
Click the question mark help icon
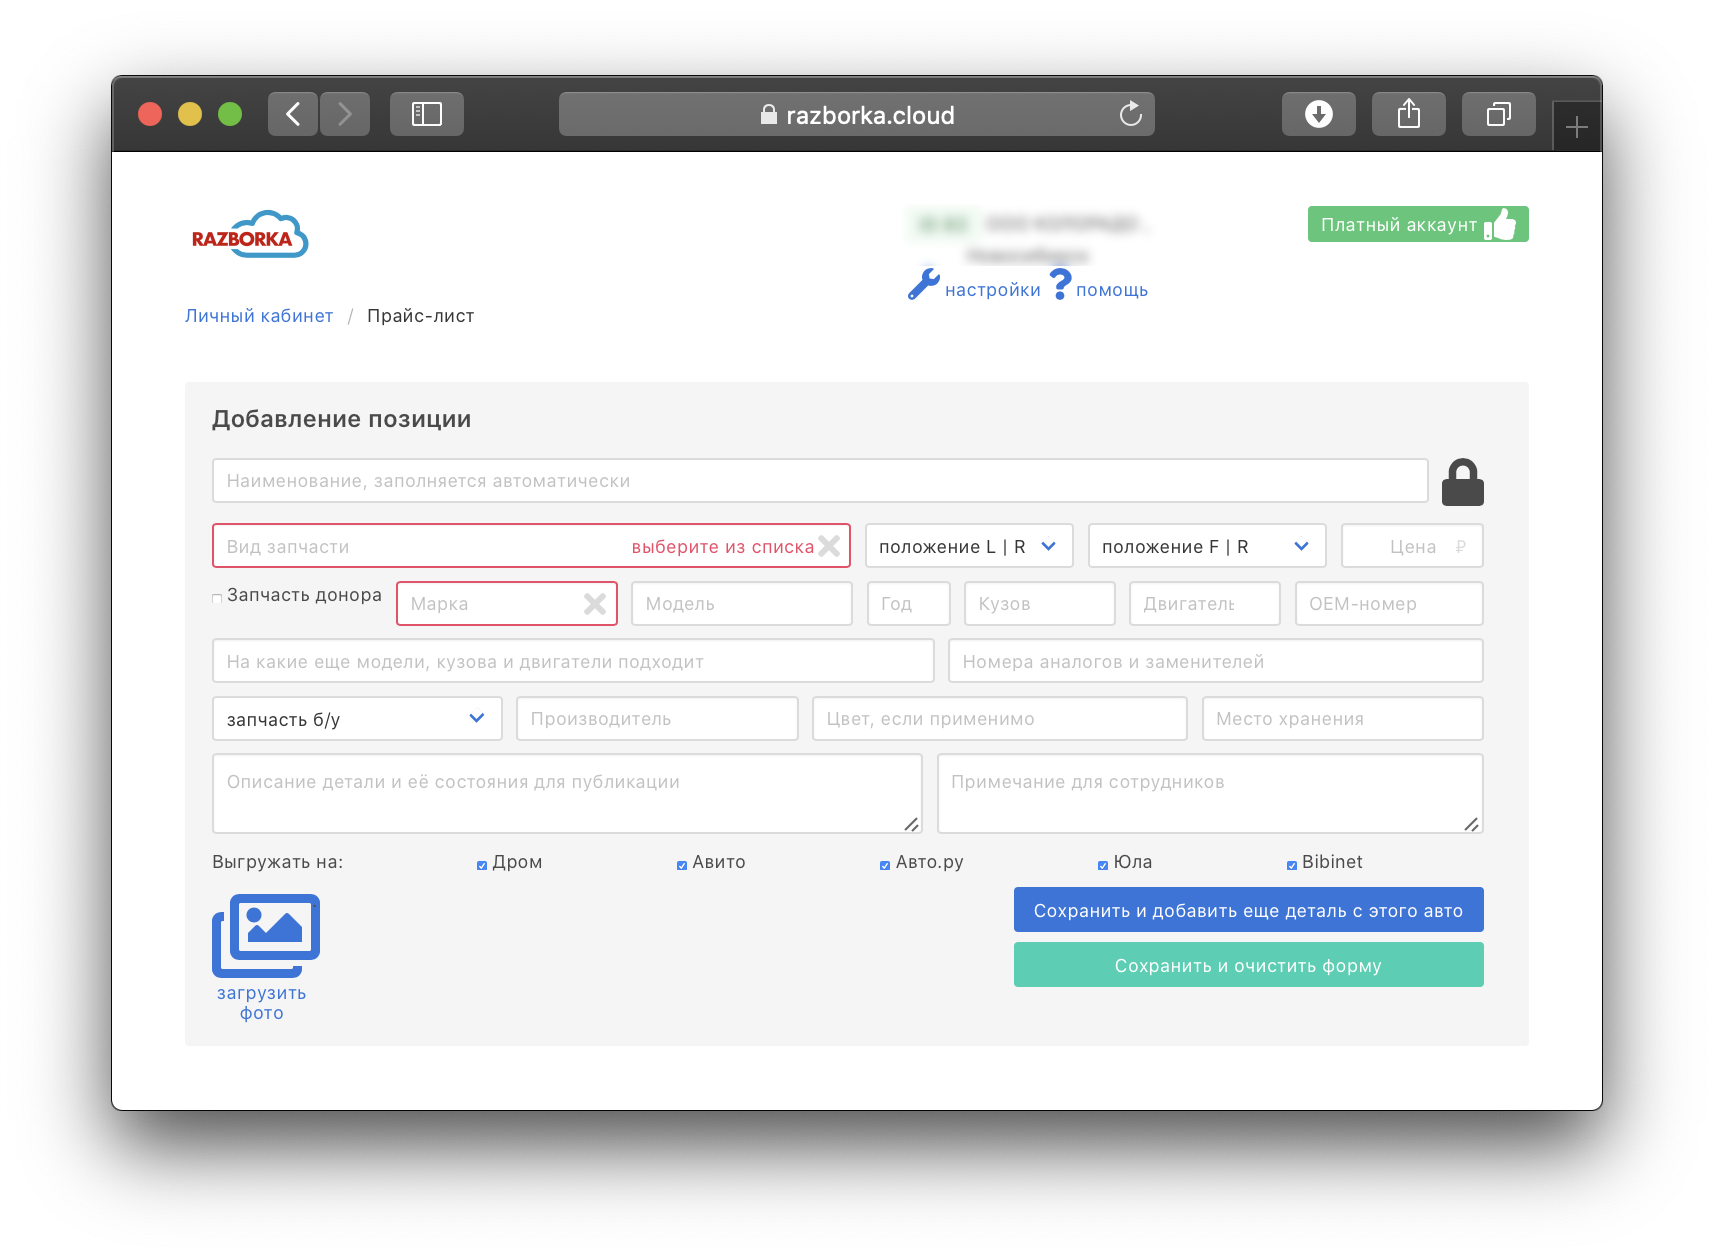click(x=1060, y=284)
